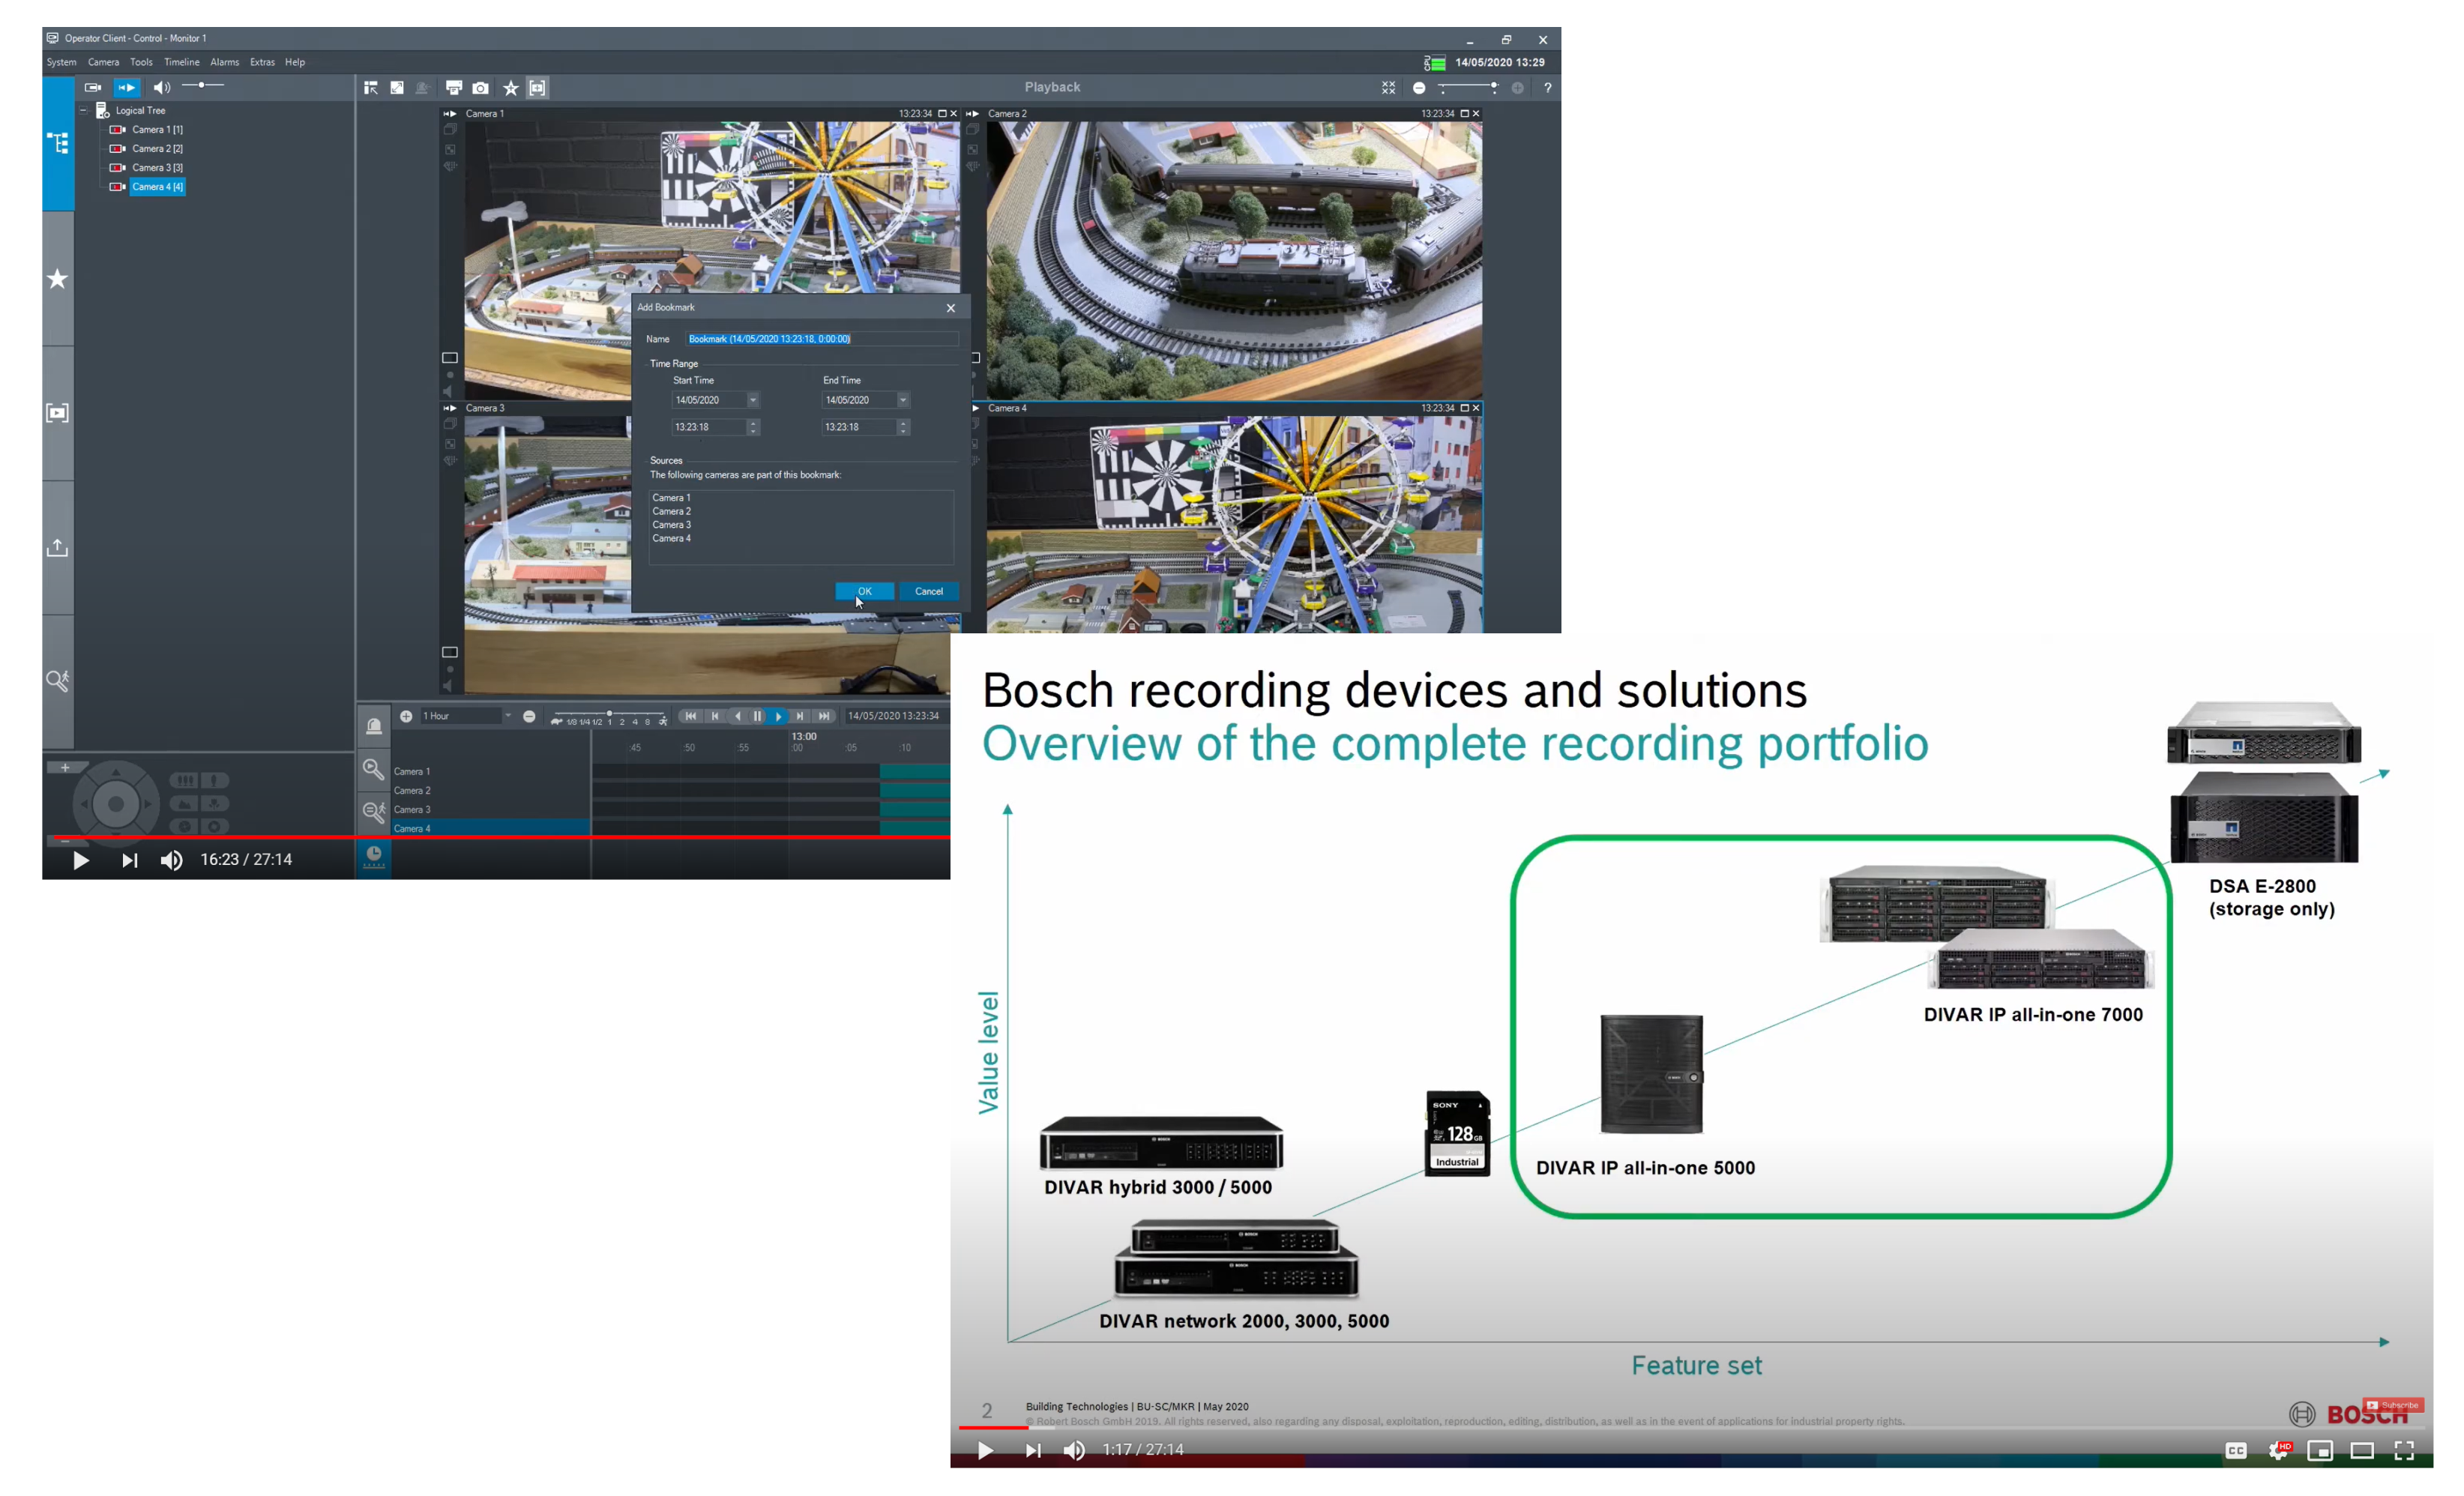Open the export sidebar tab

58,548
